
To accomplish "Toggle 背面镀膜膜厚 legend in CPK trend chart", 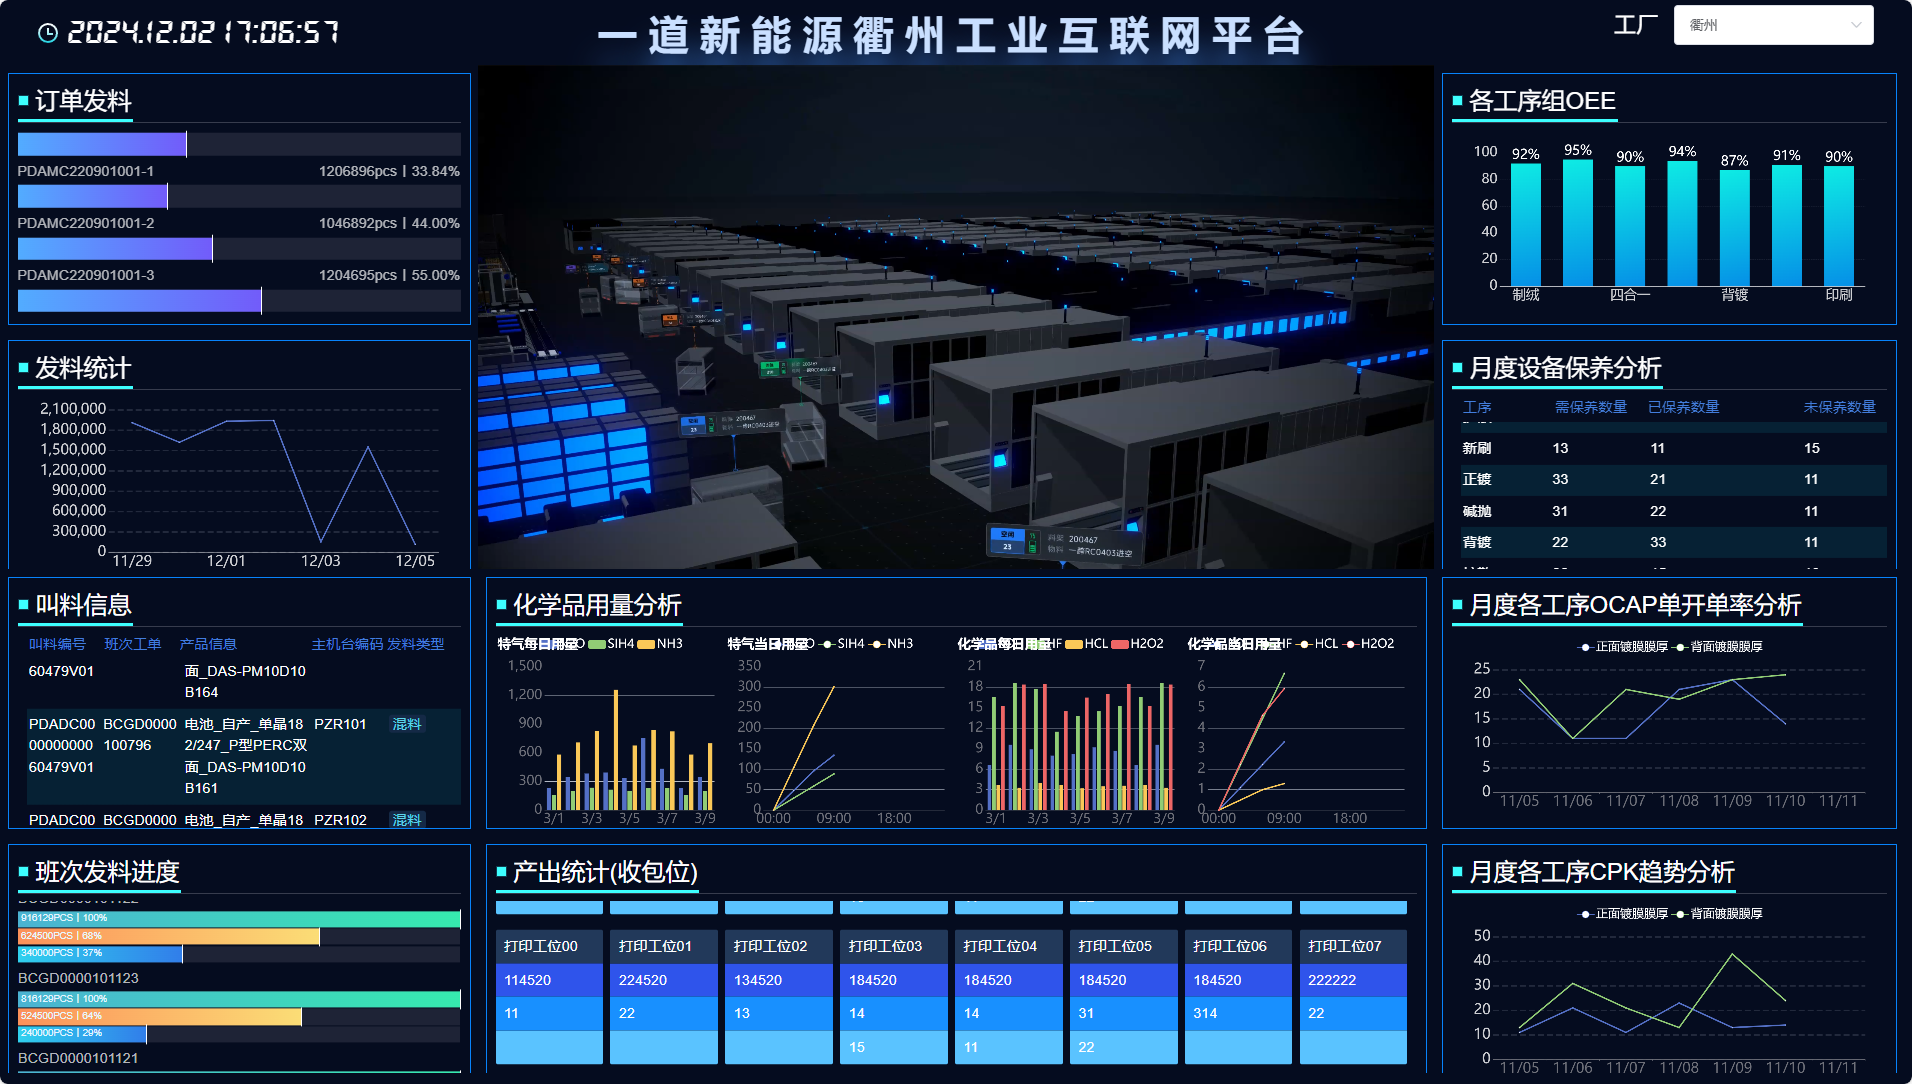I will pyautogui.click(x=1718, y=914).
